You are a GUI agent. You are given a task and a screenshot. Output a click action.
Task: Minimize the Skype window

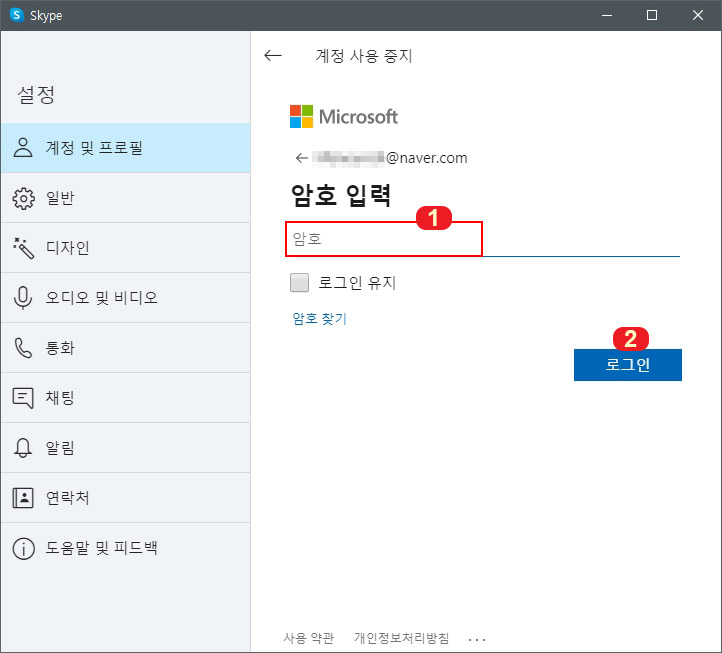tap(607, 15)
